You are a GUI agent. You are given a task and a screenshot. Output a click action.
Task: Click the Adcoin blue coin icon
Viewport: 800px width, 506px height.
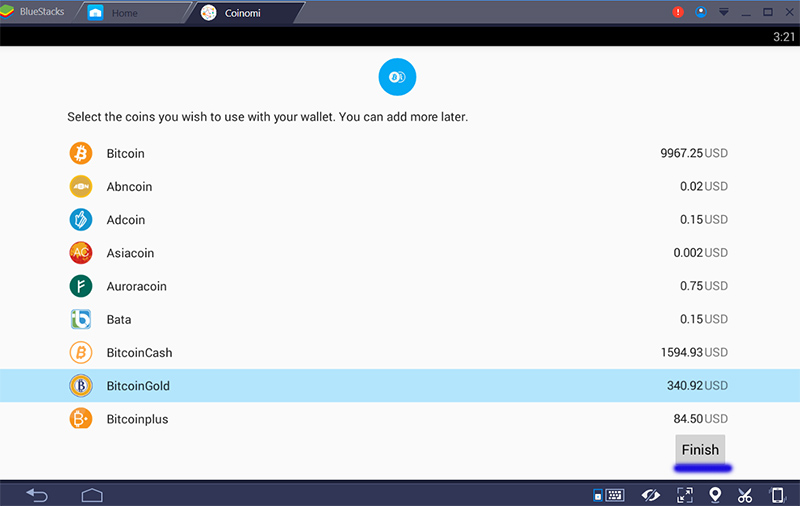coord(81,219)
